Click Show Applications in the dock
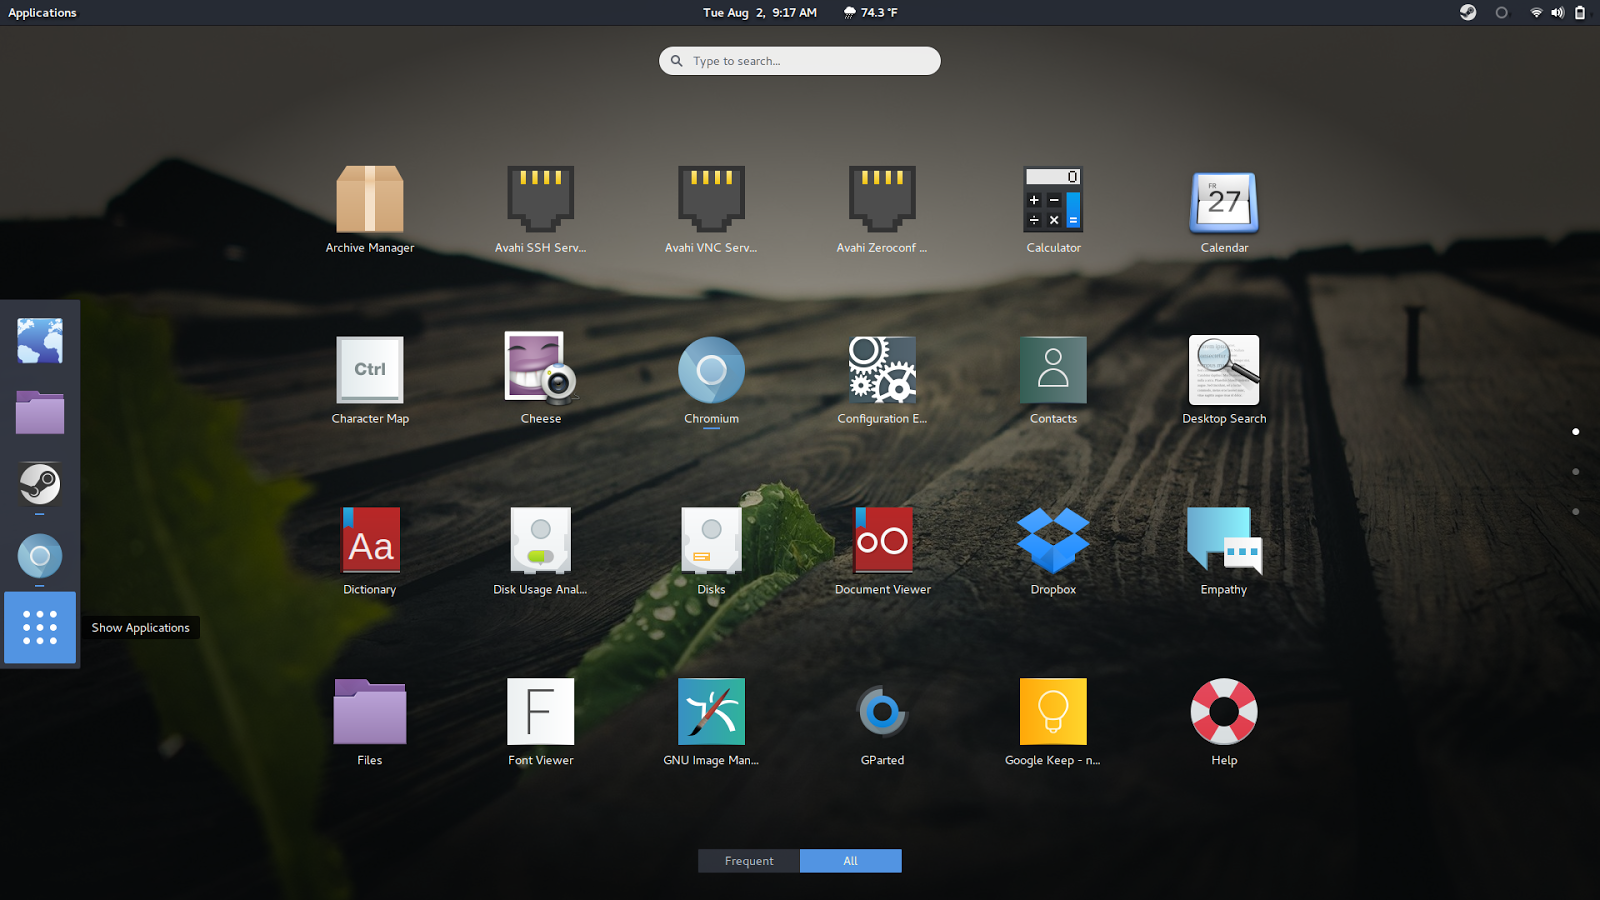1600x900 pixels. [39, 628]
